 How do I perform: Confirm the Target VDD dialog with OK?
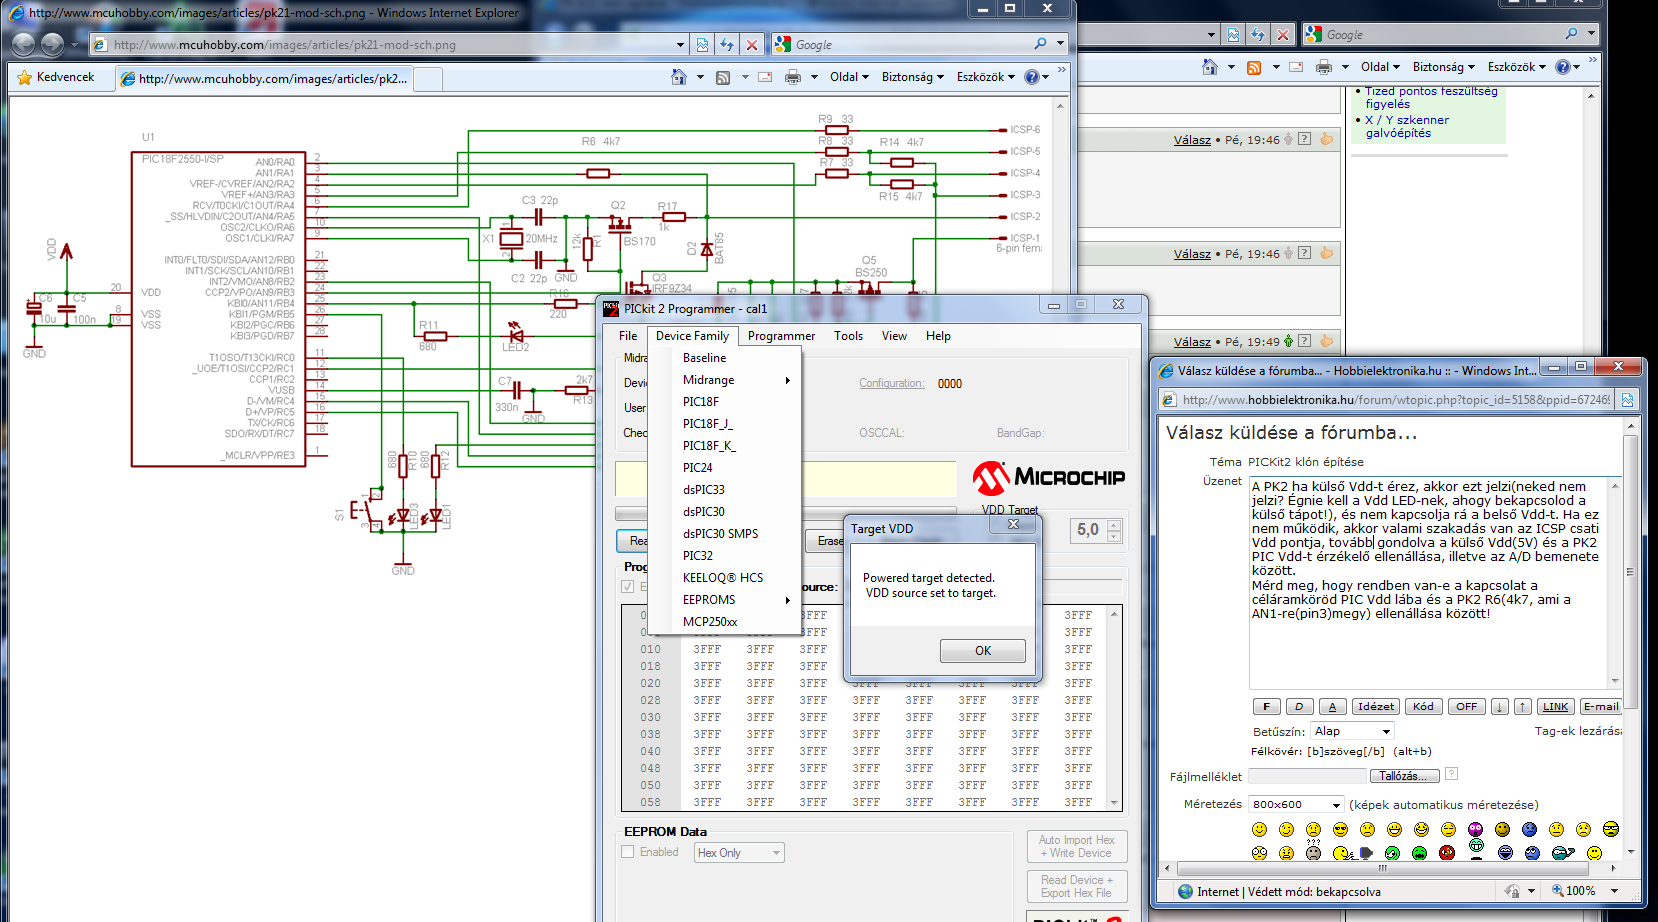(x=983, y=651)
